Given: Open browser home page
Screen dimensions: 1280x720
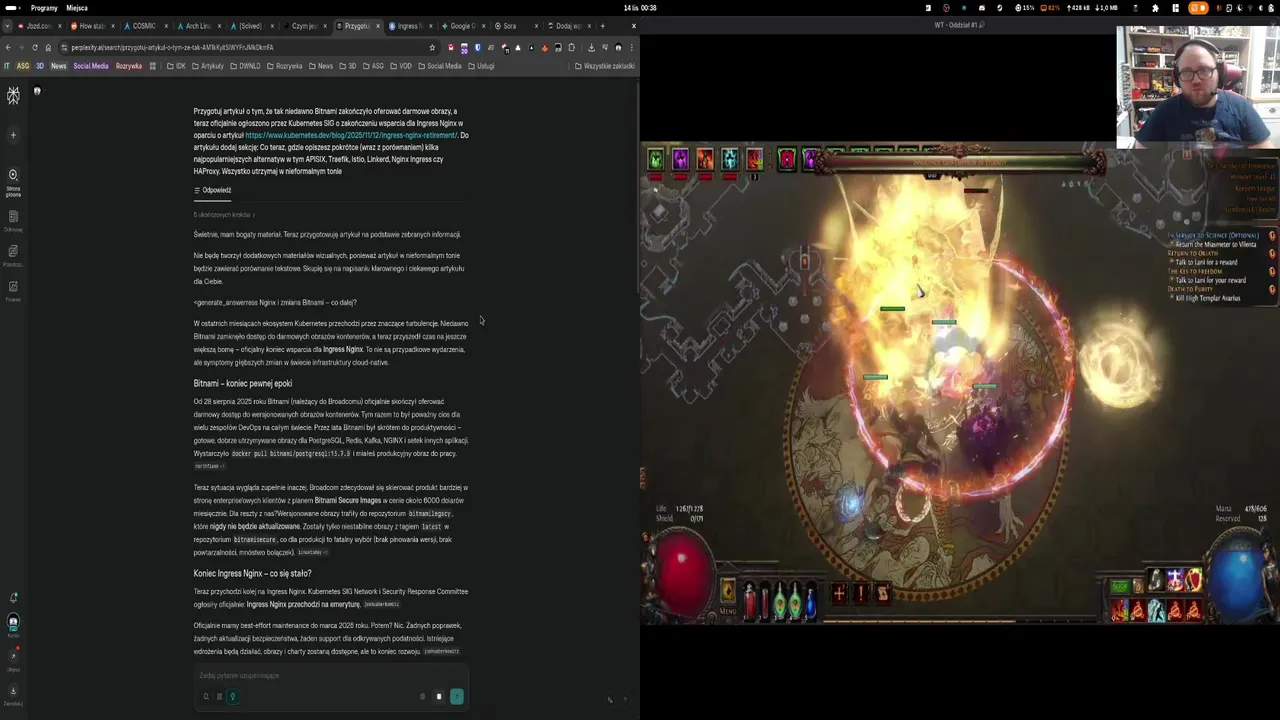Looking at the screenshot, I should (47, 47).
